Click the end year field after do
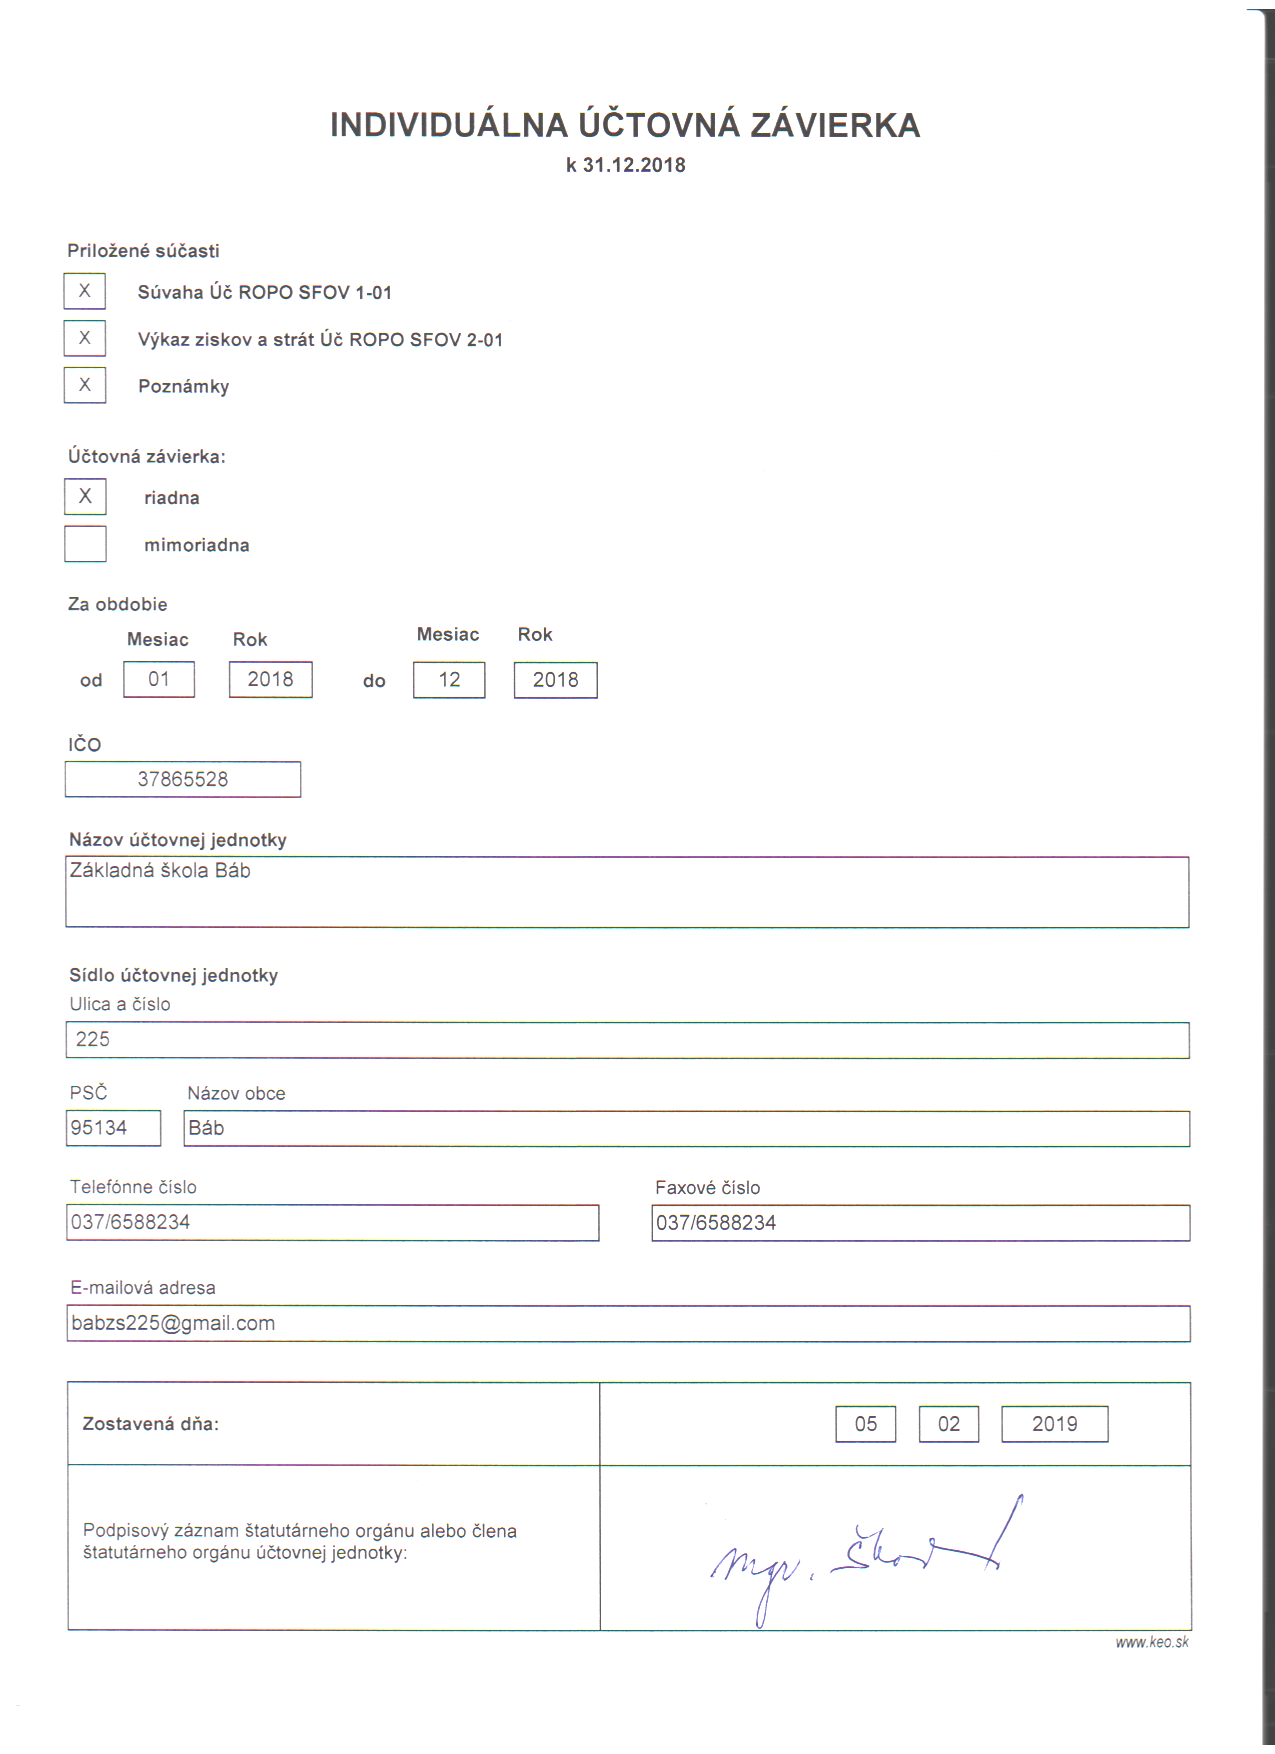 (x=556, y=680)
